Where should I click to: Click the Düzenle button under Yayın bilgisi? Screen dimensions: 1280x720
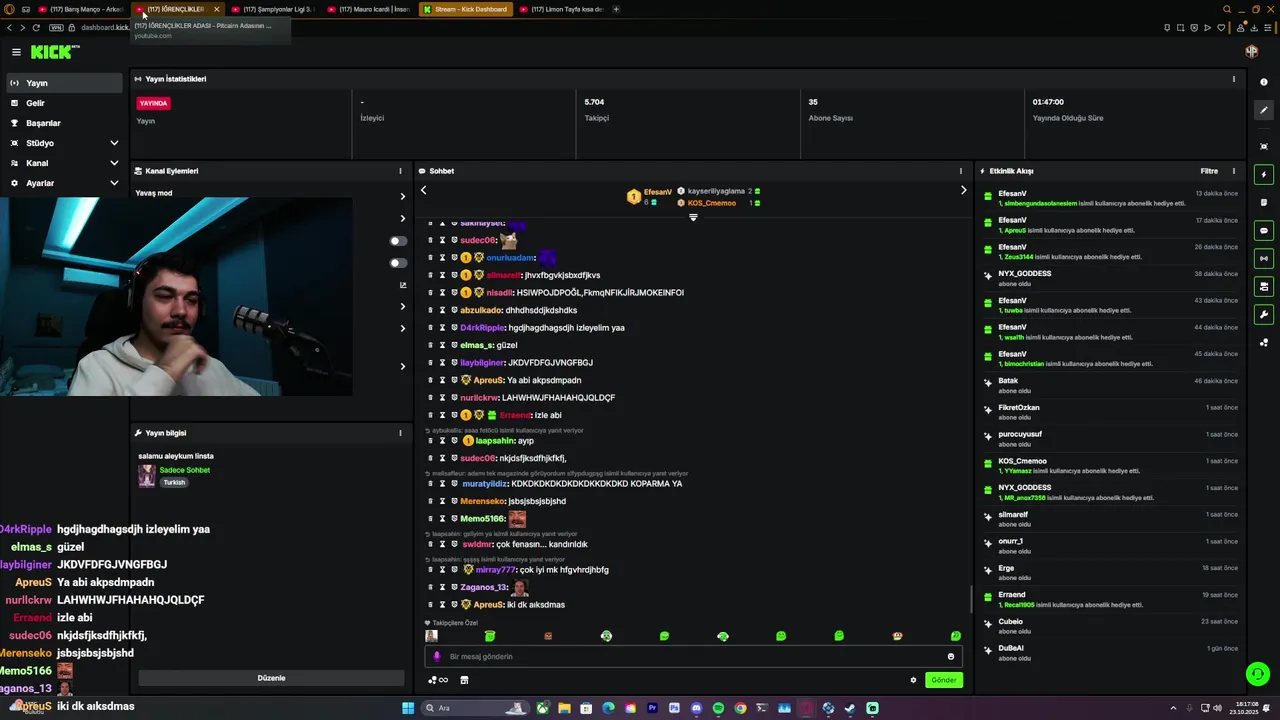pyautogui.click(x=271, y=678)
